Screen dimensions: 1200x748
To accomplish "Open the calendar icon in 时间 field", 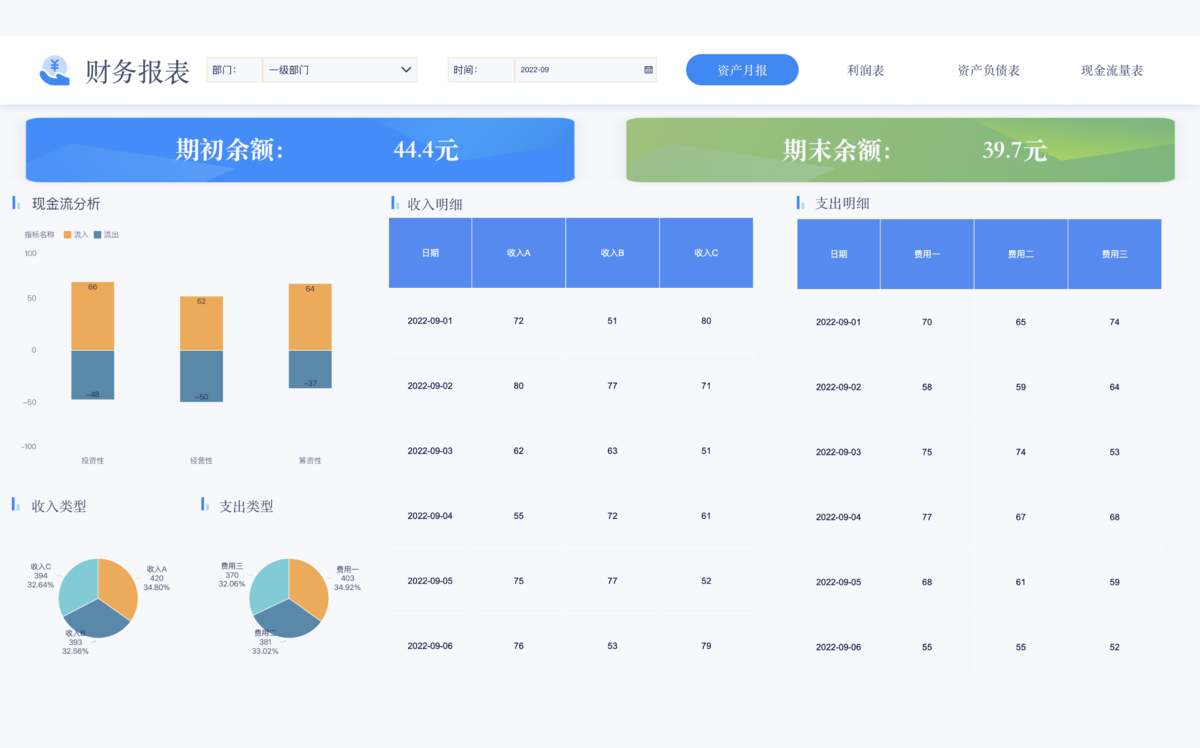I will click(648, 70).
